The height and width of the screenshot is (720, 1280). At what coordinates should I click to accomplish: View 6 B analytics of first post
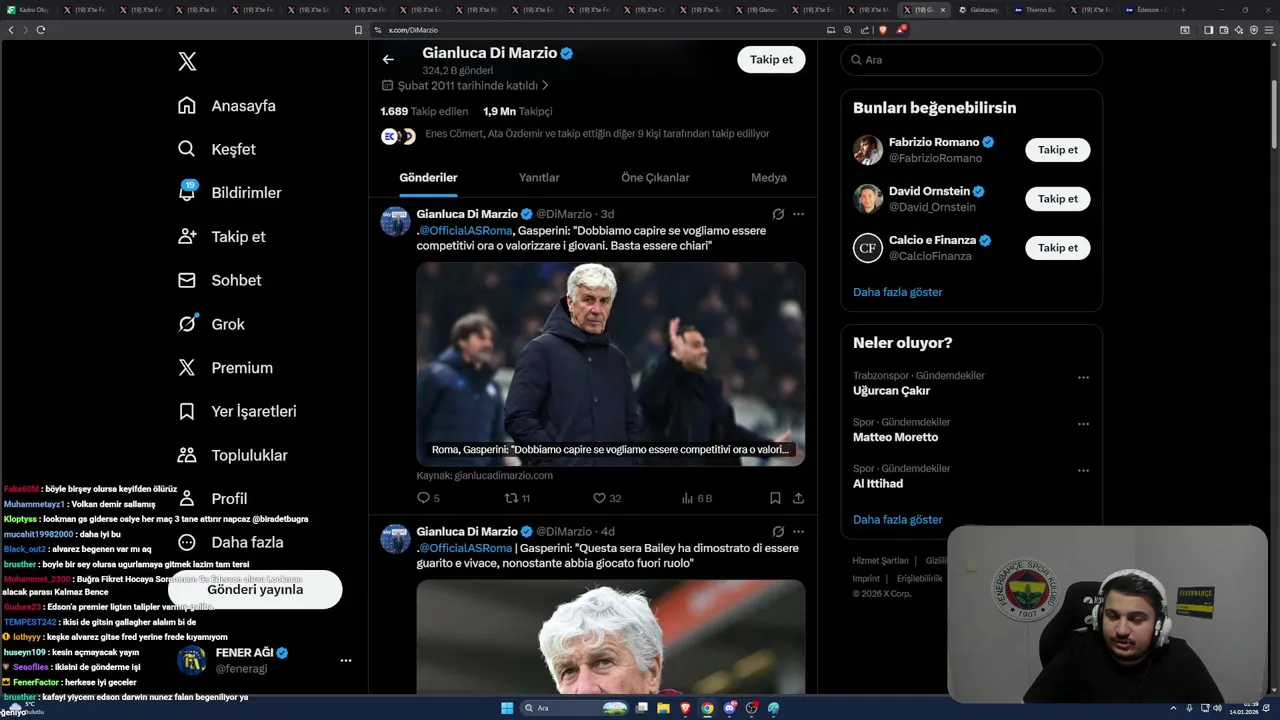(696, 498)
